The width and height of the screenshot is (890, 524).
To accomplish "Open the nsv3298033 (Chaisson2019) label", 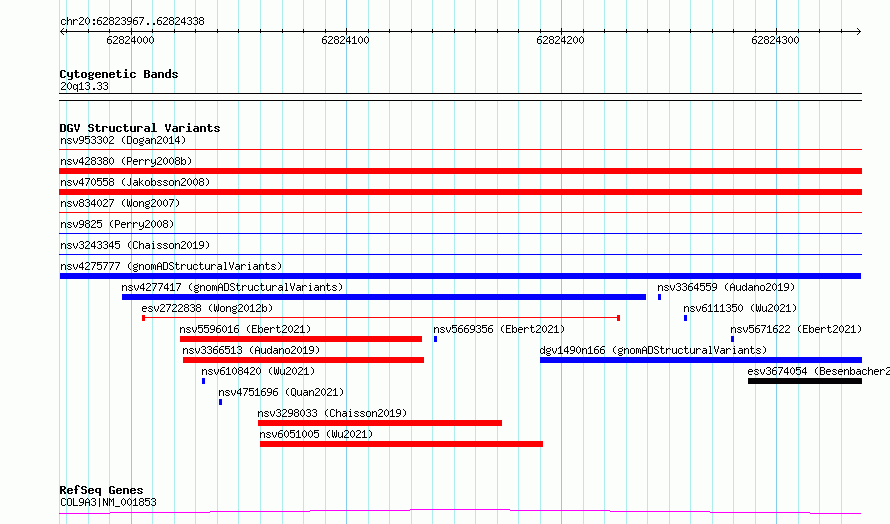I will click(332, 413).
